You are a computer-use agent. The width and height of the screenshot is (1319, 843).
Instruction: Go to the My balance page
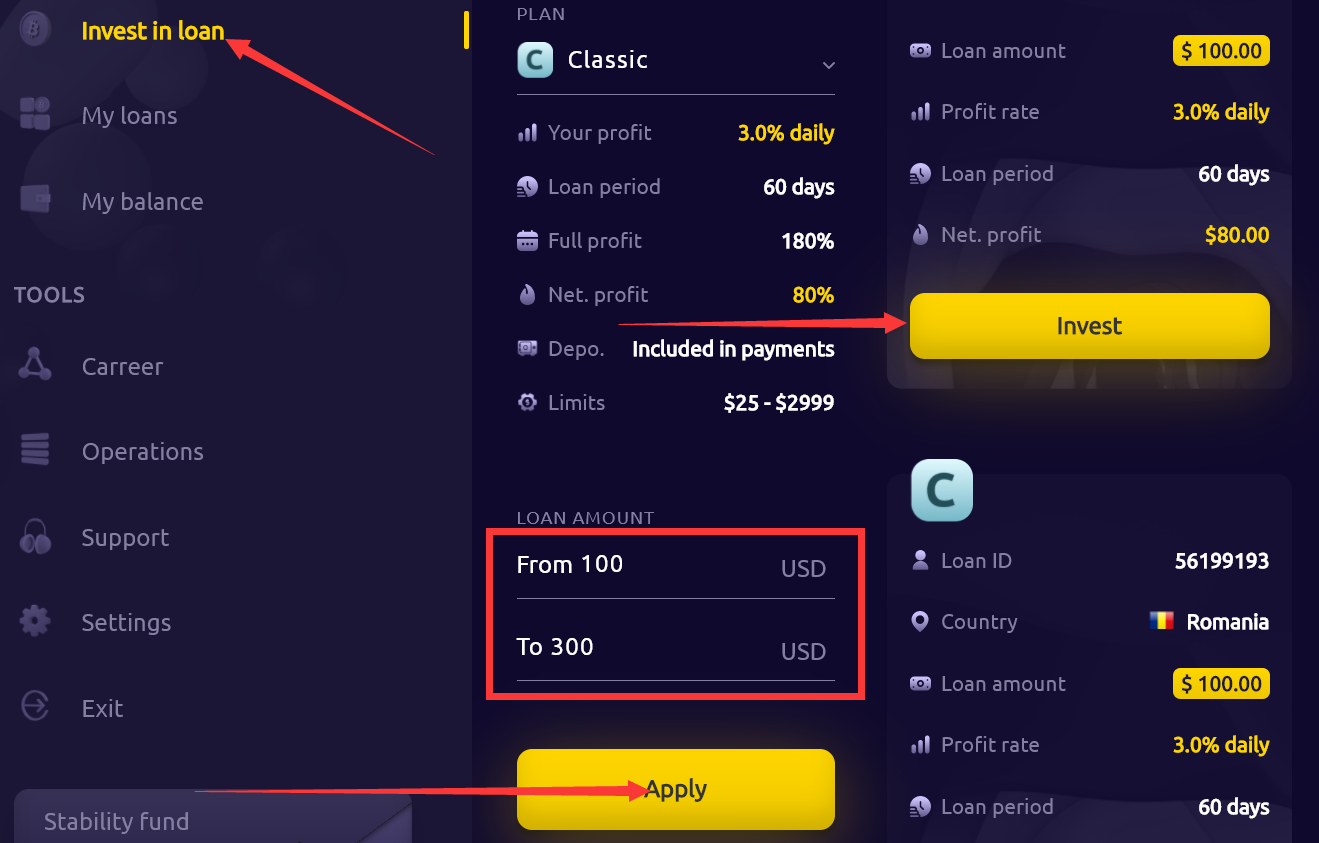pos(142,201)
